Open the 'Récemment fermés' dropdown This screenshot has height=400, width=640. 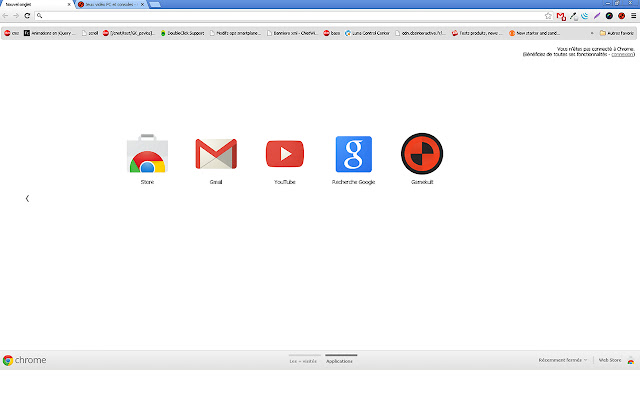click(x=562, y=360)
